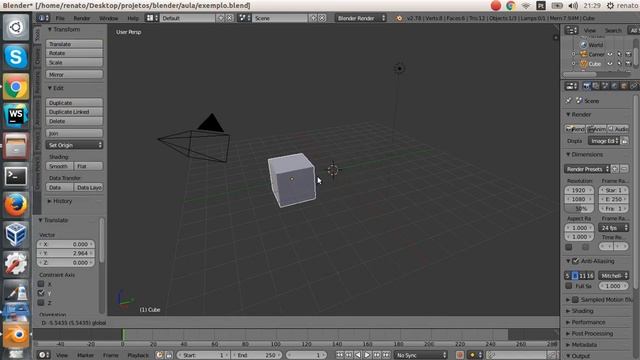Open the timeline Playback menu
640x360 pixels.
(138, 355)
